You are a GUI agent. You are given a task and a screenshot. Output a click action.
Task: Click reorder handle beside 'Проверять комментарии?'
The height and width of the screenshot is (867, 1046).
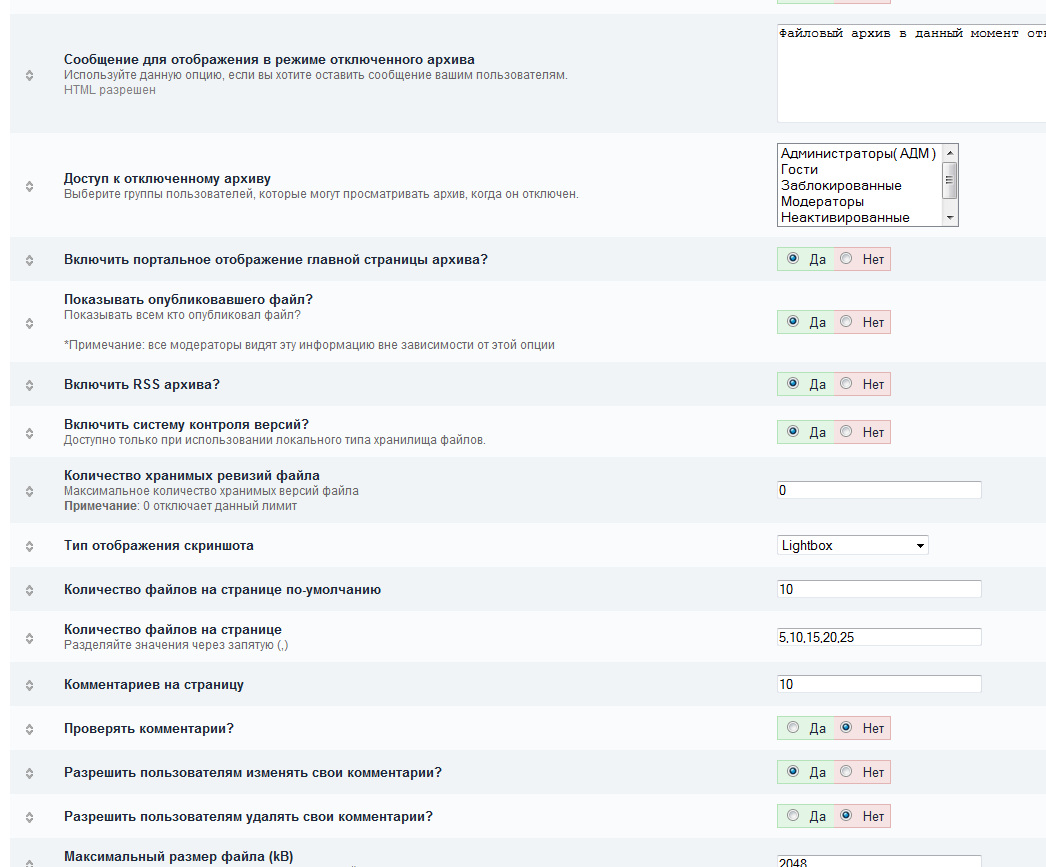29,729
